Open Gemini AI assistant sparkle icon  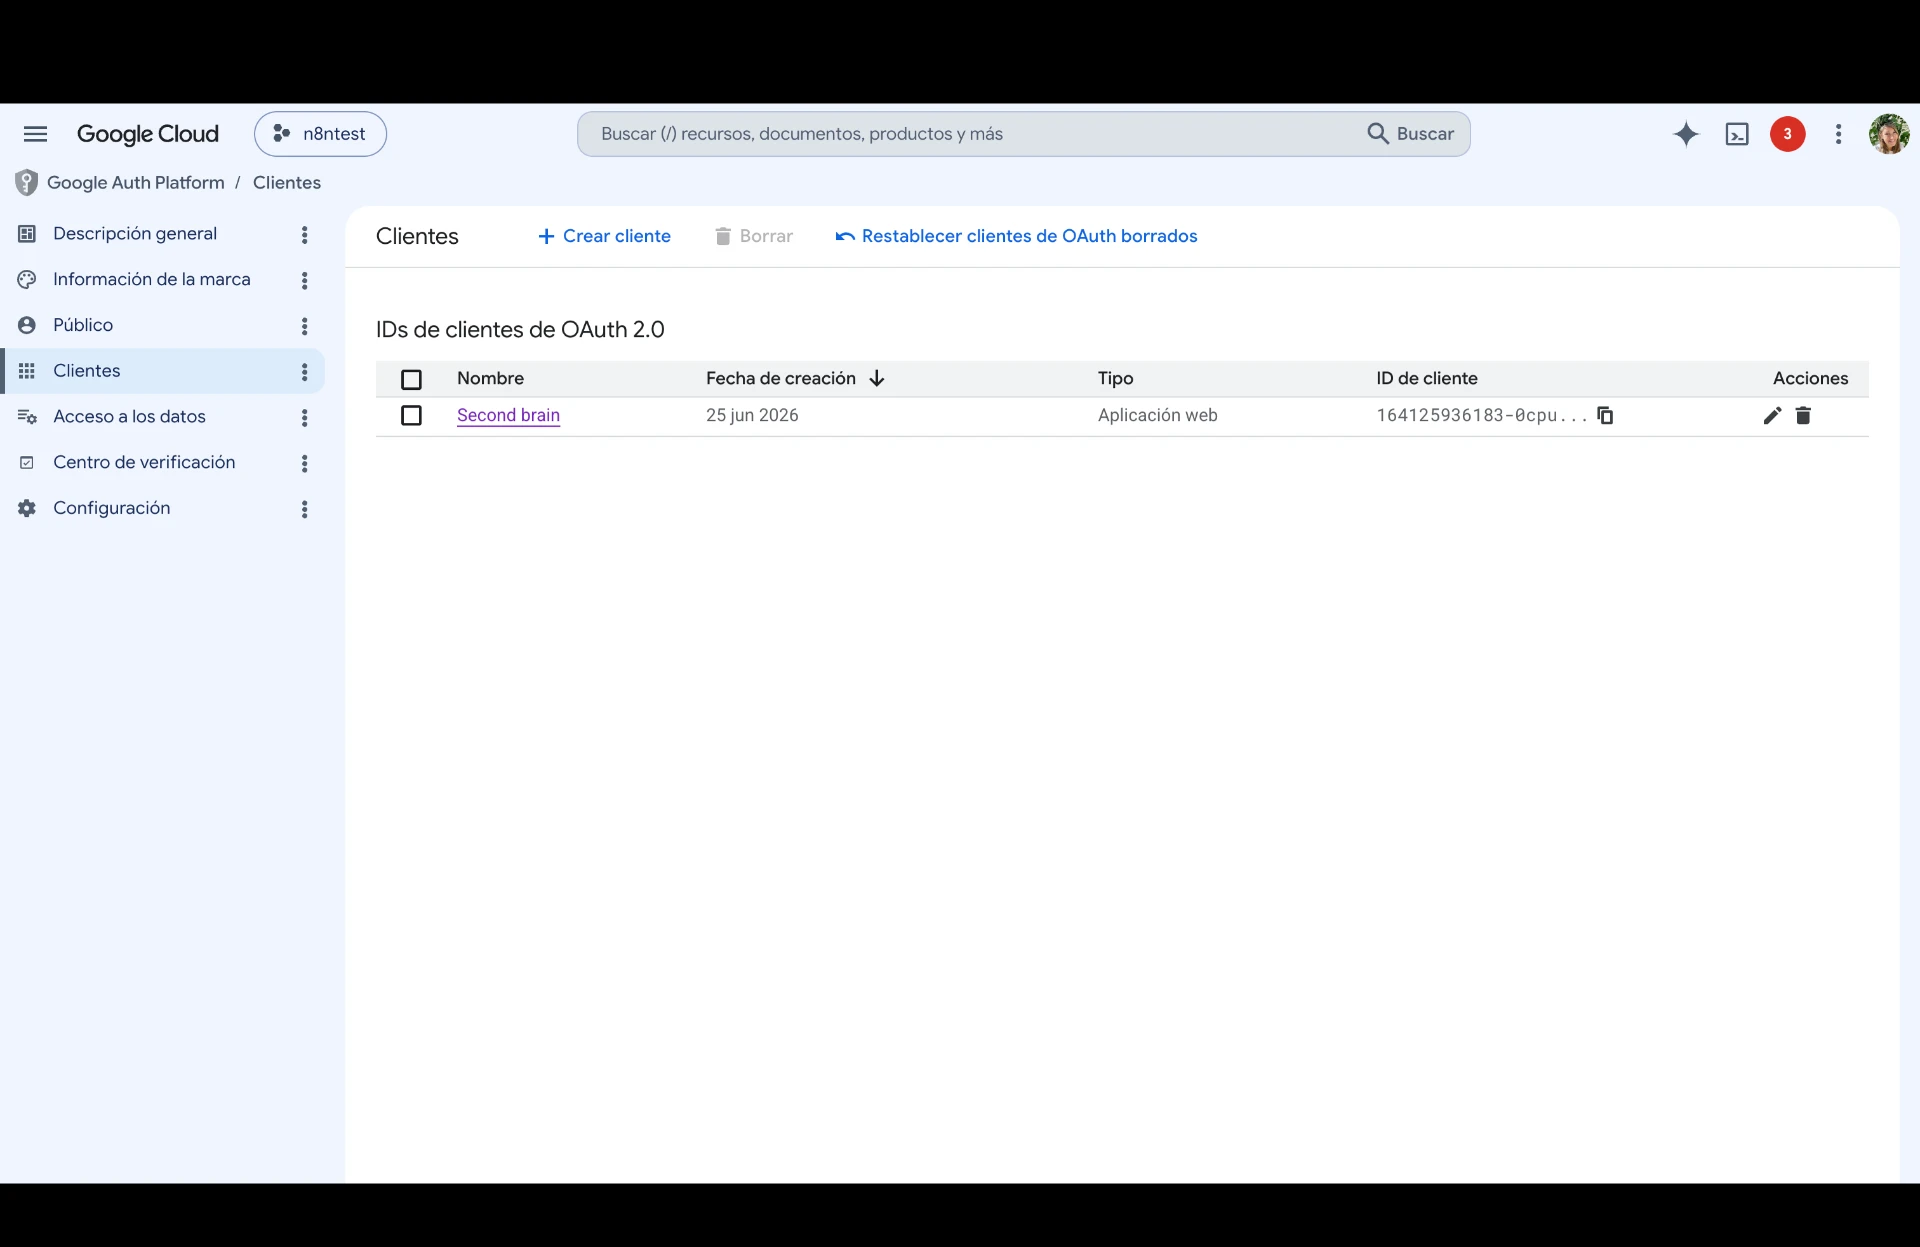click(1686, 134)
